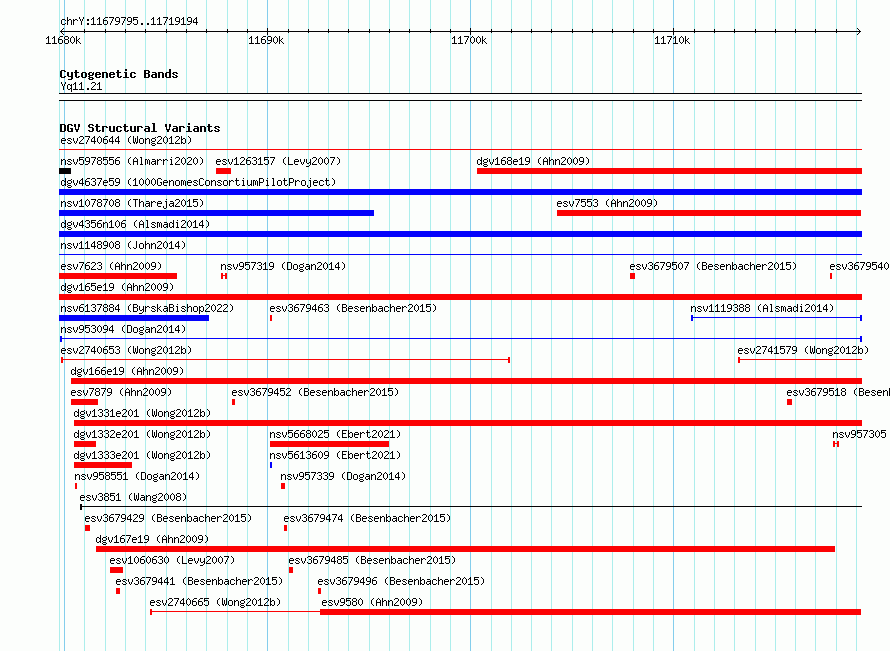Click the blue bar beneath nsv6137884
Image resolution: width=890 pixels, height=651 pixels.
[x=134, y=318]
